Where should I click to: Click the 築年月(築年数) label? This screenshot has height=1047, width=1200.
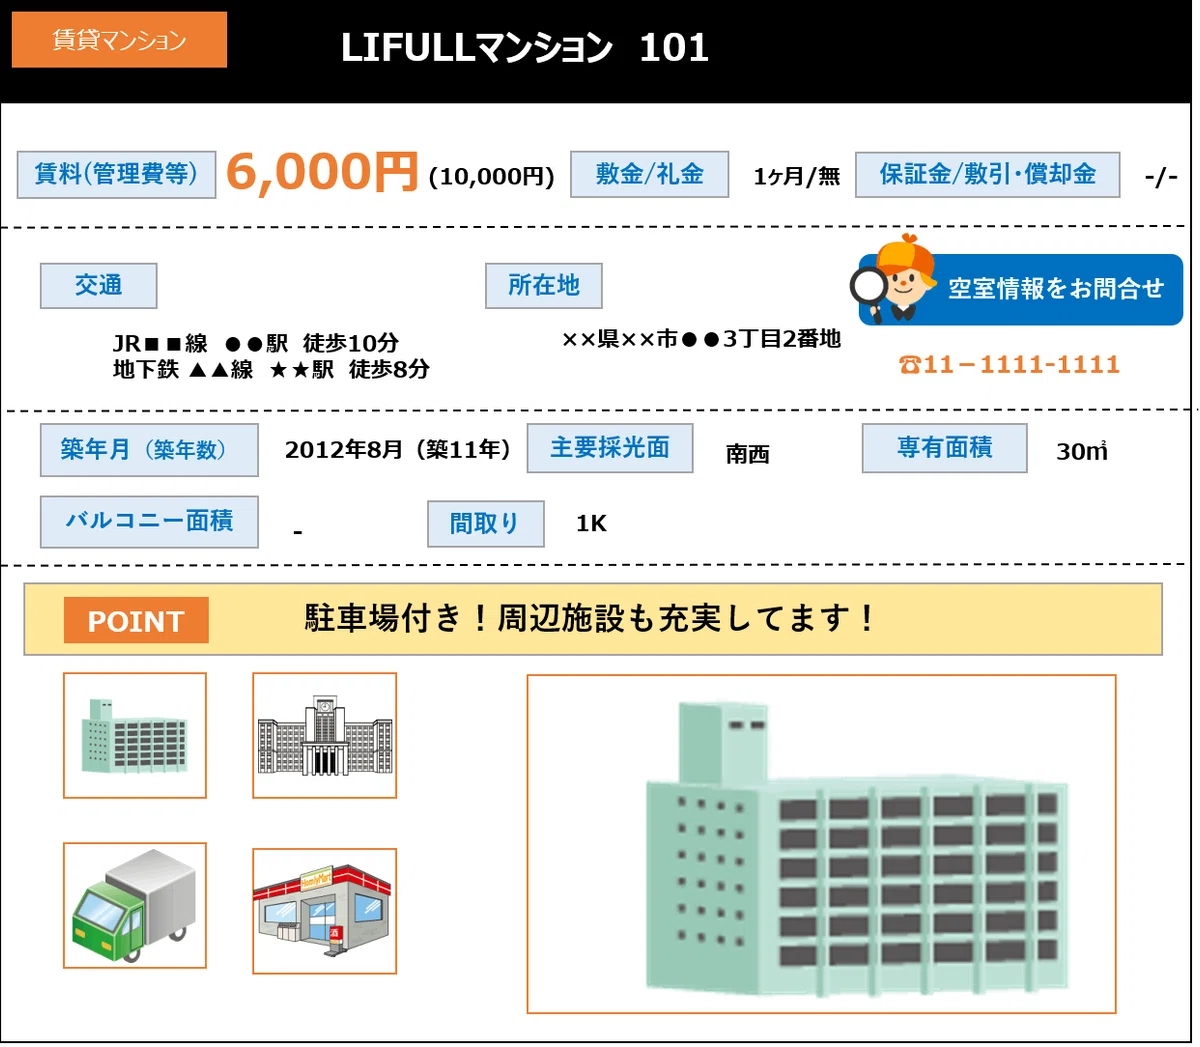point(149,450)
